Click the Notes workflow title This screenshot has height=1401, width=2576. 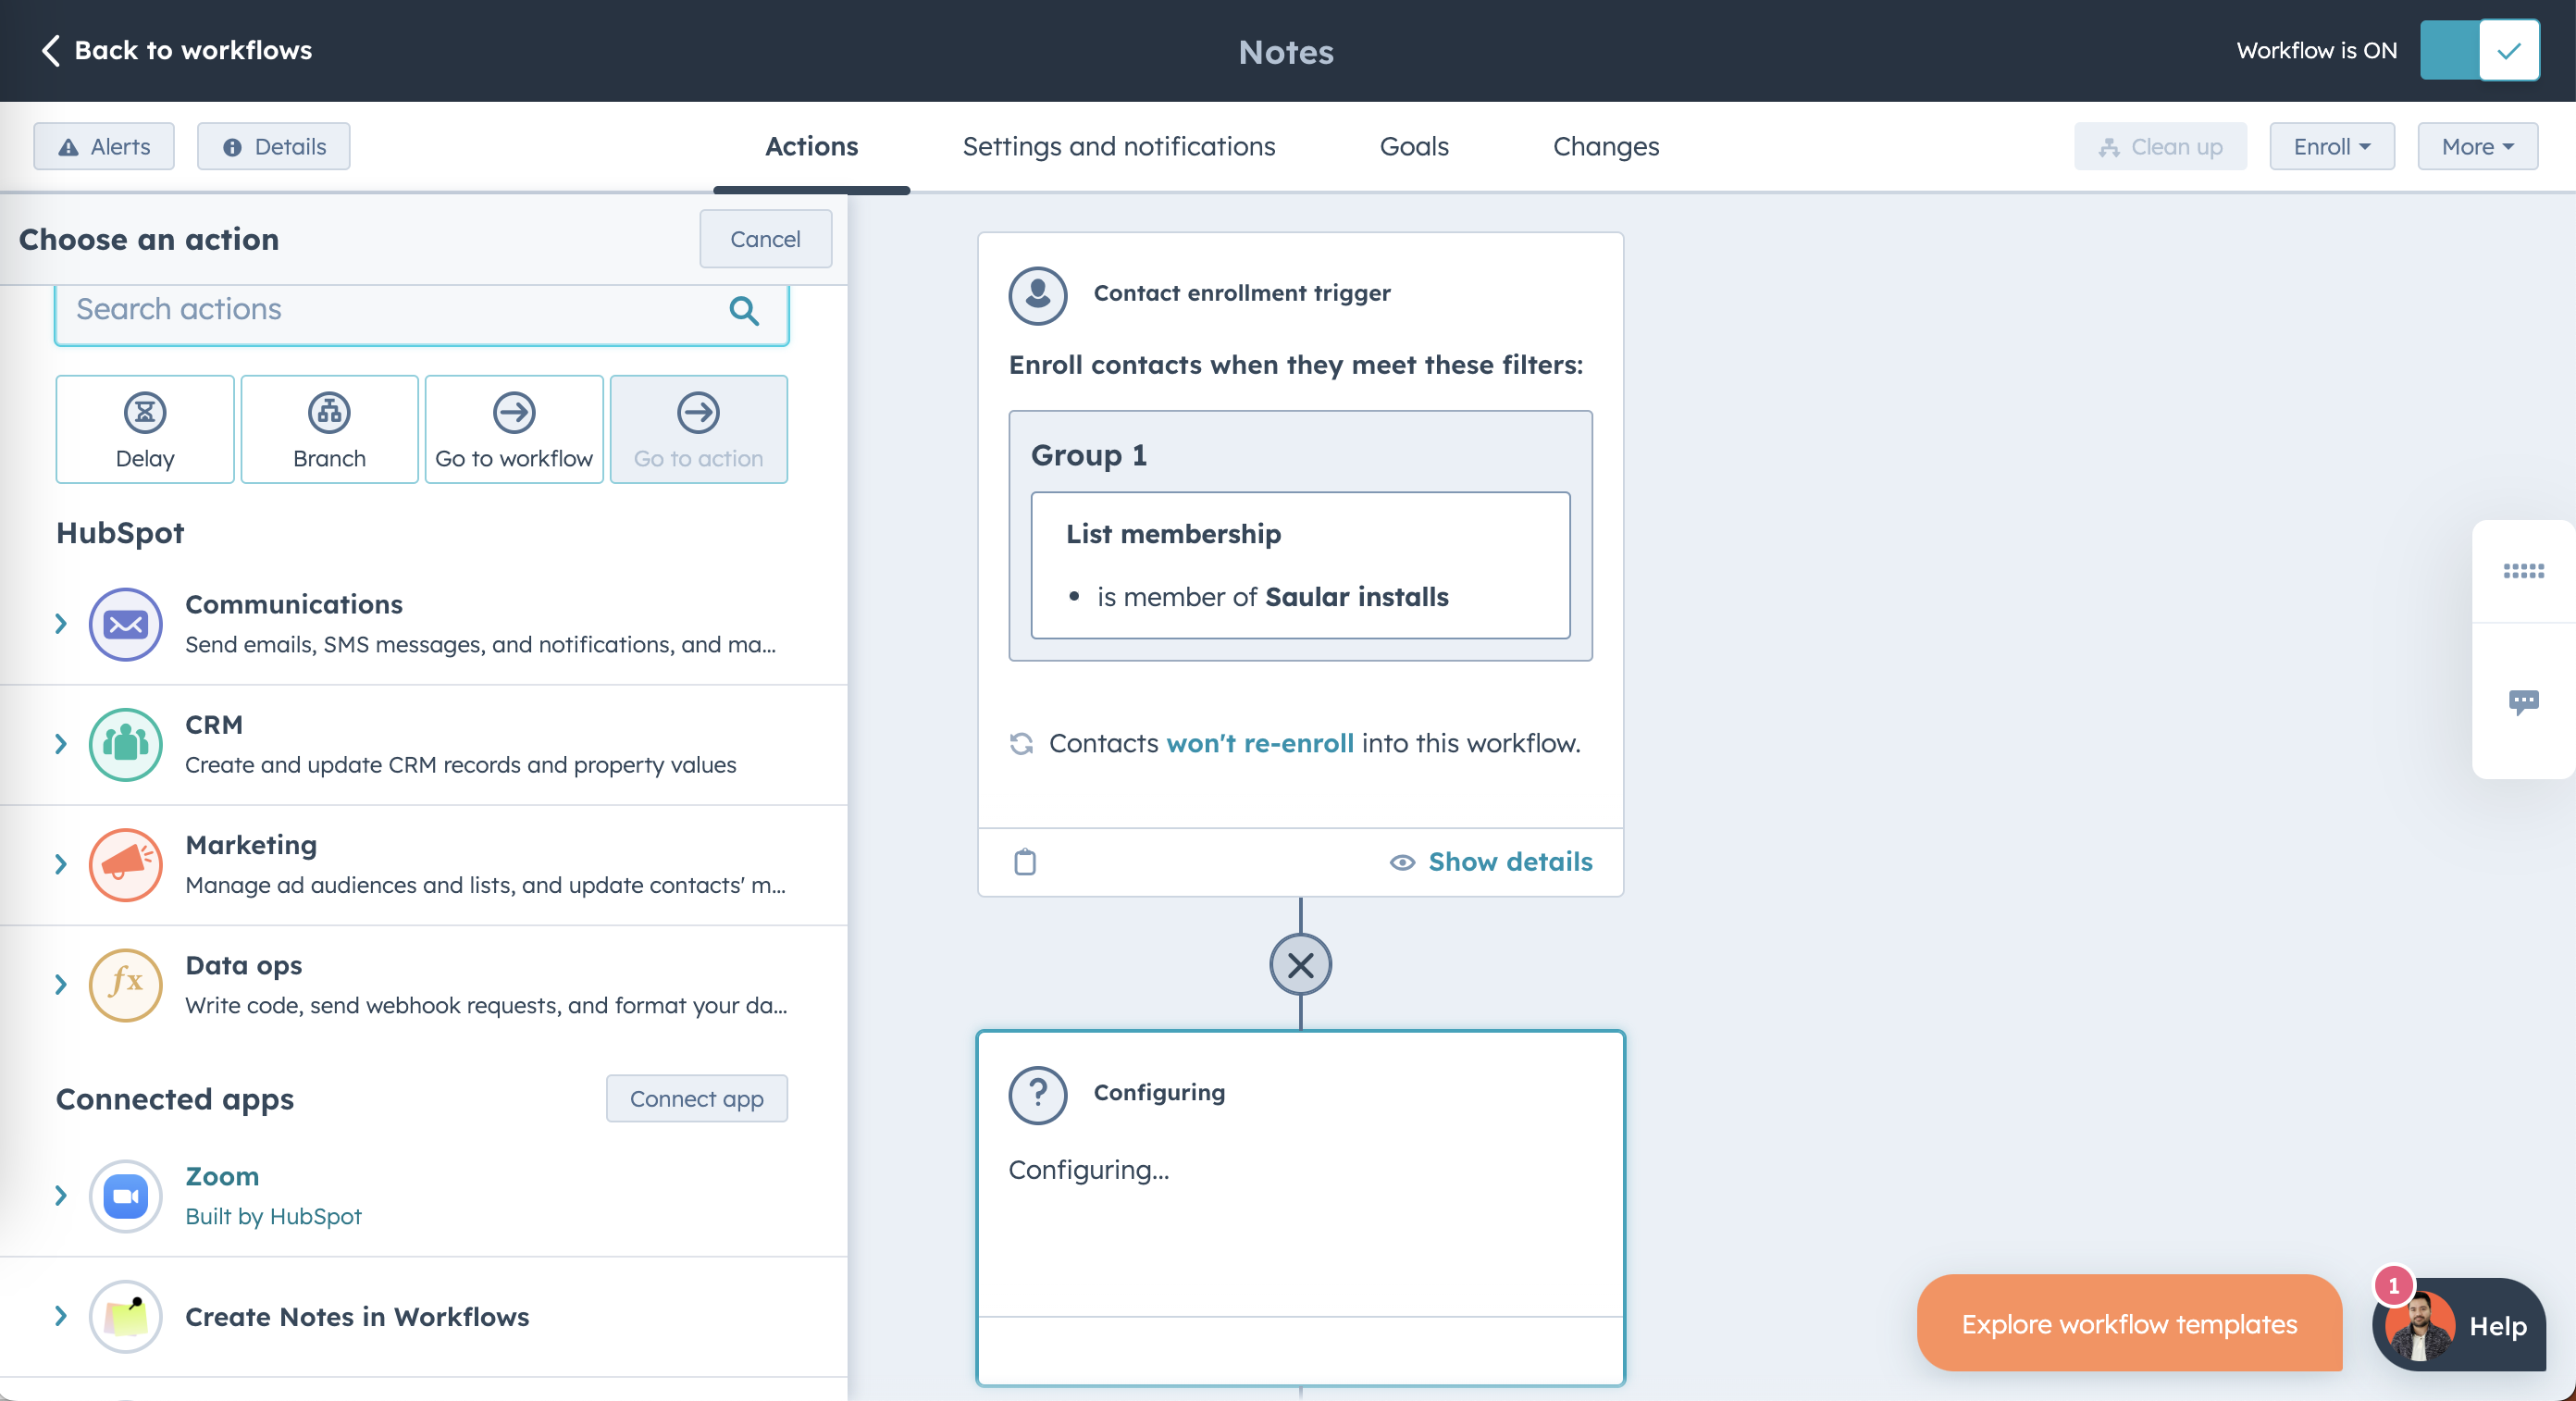click(1286, 52)
